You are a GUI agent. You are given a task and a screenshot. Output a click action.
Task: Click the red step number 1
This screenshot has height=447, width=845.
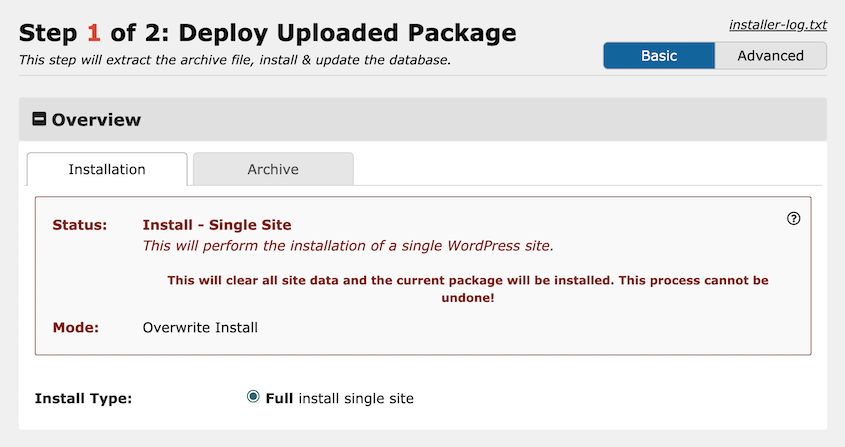[94, 33]
